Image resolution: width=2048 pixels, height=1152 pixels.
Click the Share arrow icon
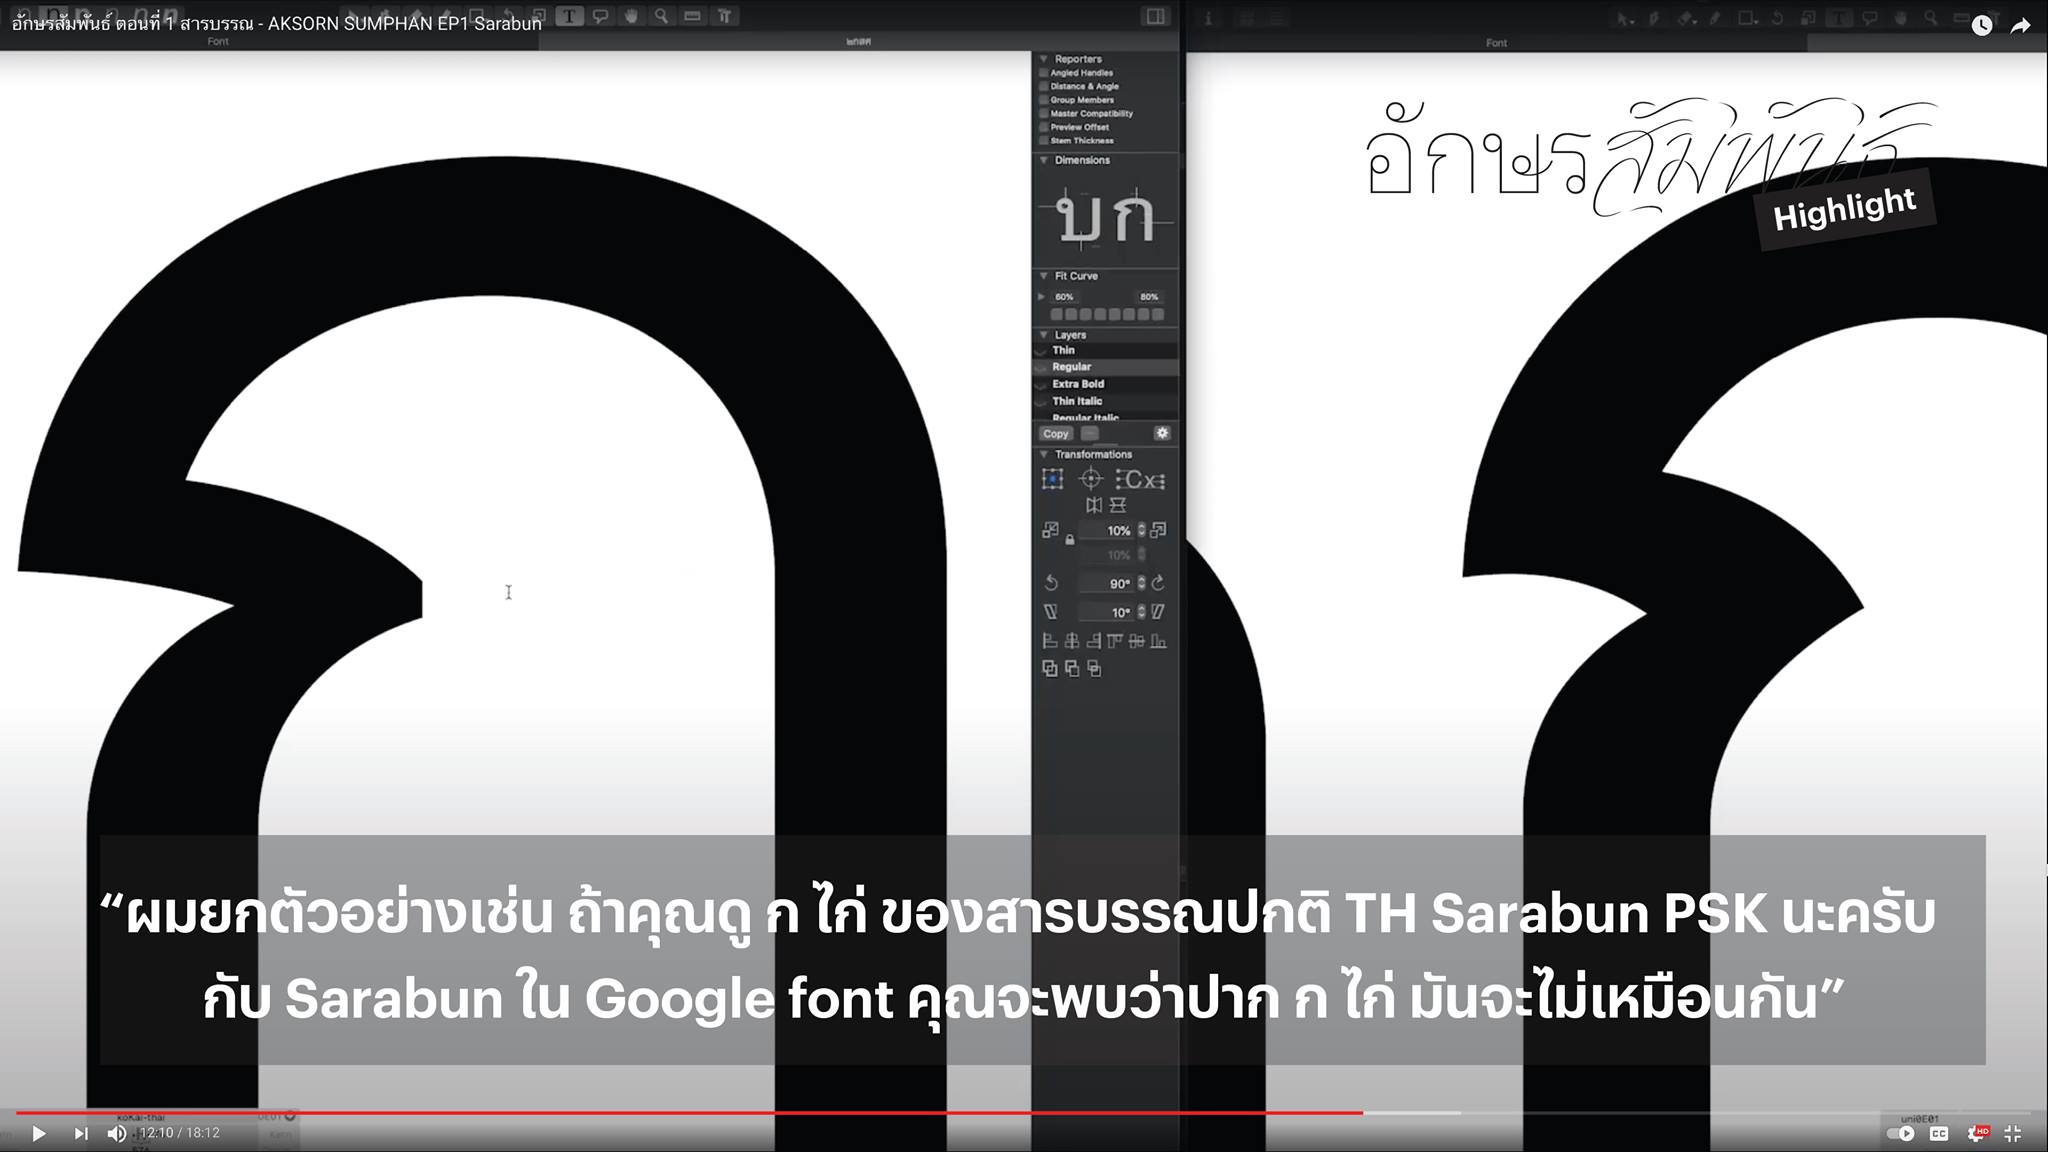click(2020, 25)
